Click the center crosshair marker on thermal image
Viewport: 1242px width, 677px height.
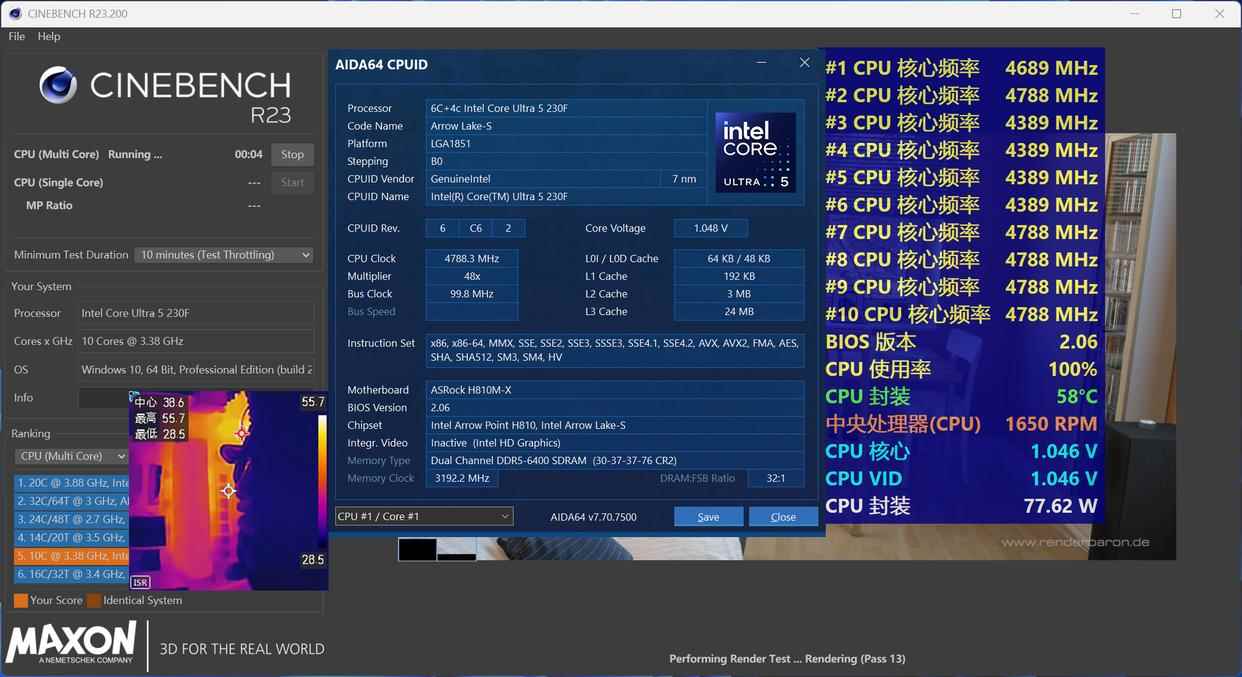tap(229, 490)
